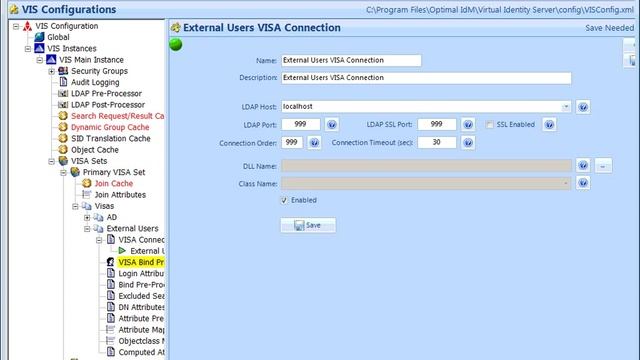Click the help icon next to LDAP Host
Image resolution: width=640 pixels, height=360 pixels.
pos(583,107)
